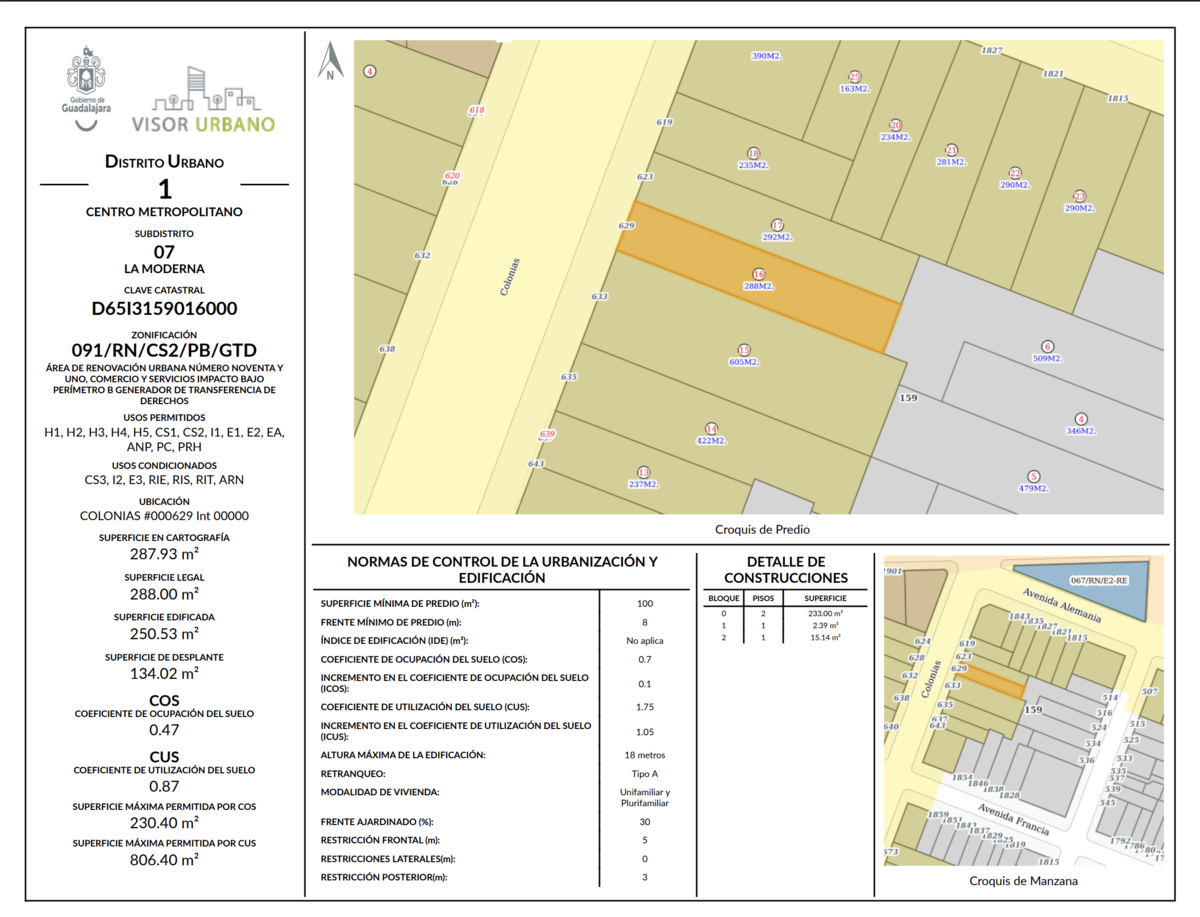This screenshot has width=1200, height=917.
Task: Click the Colonias street label in the main map
Action: pyautogui.click(x=510, y=276)
